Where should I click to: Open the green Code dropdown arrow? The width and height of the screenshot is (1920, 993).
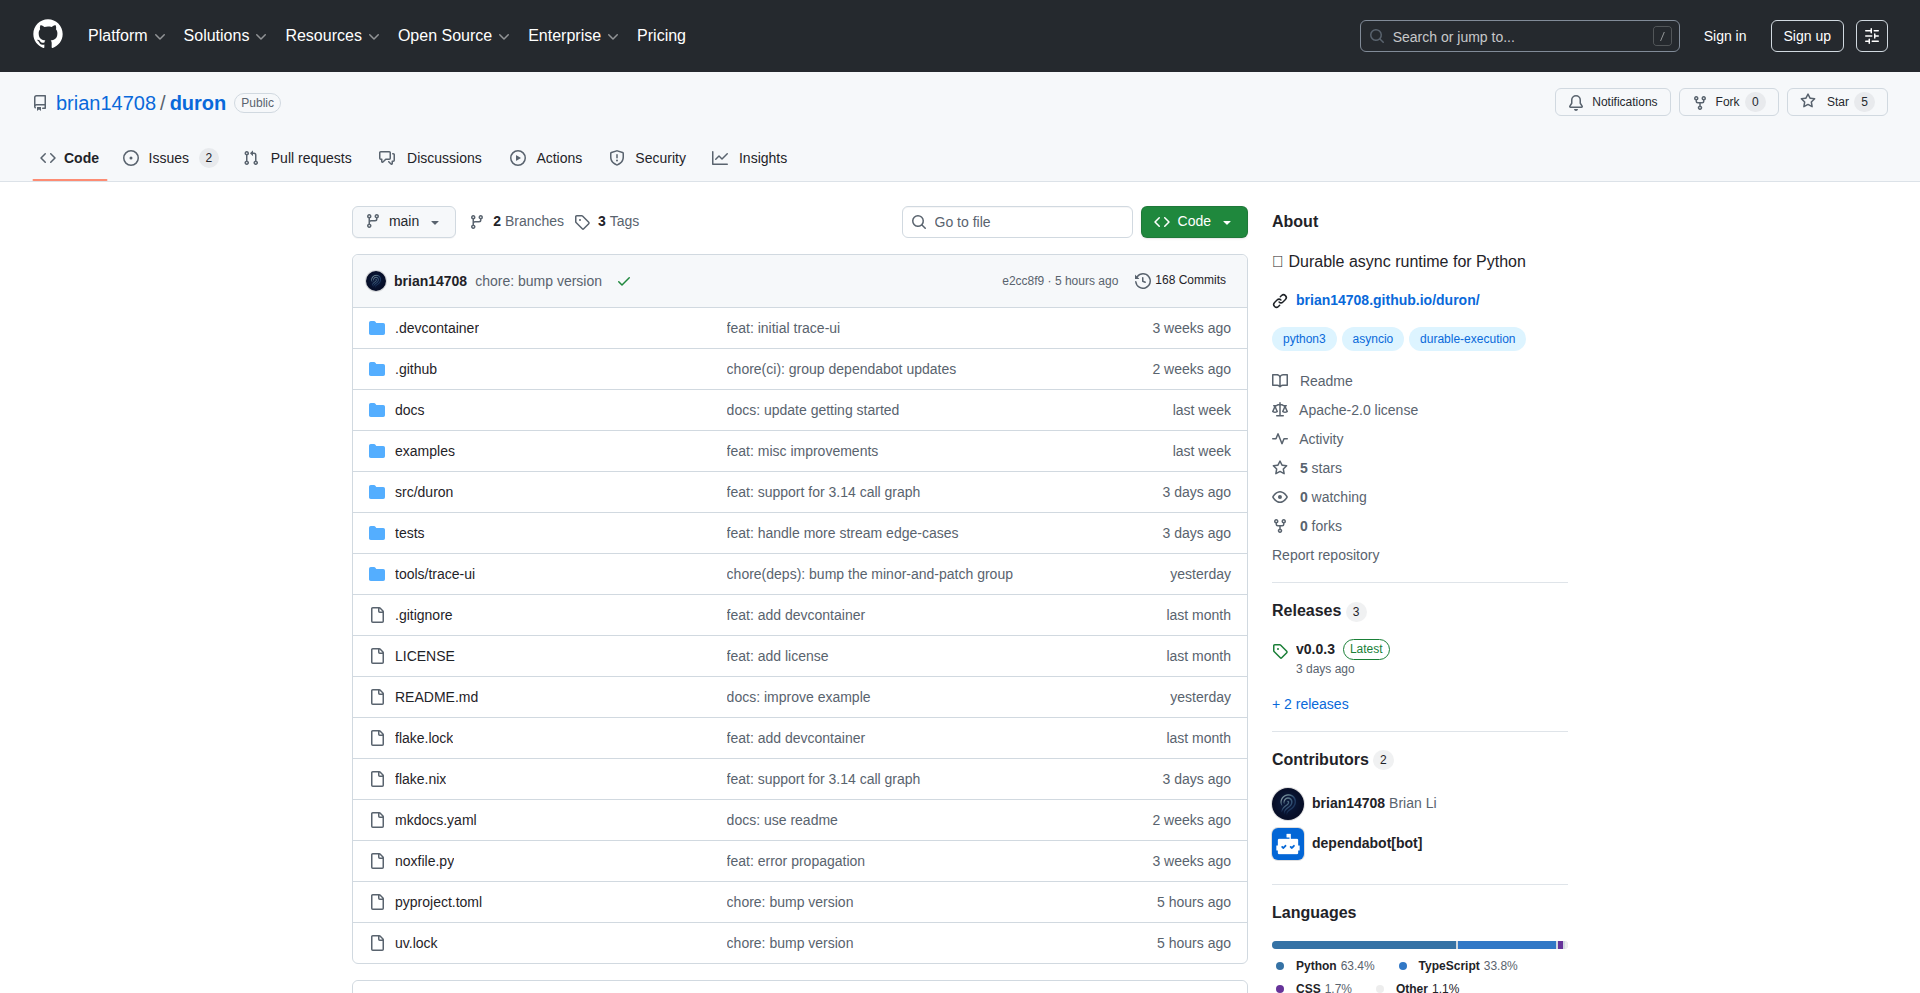click(1227, 221)
